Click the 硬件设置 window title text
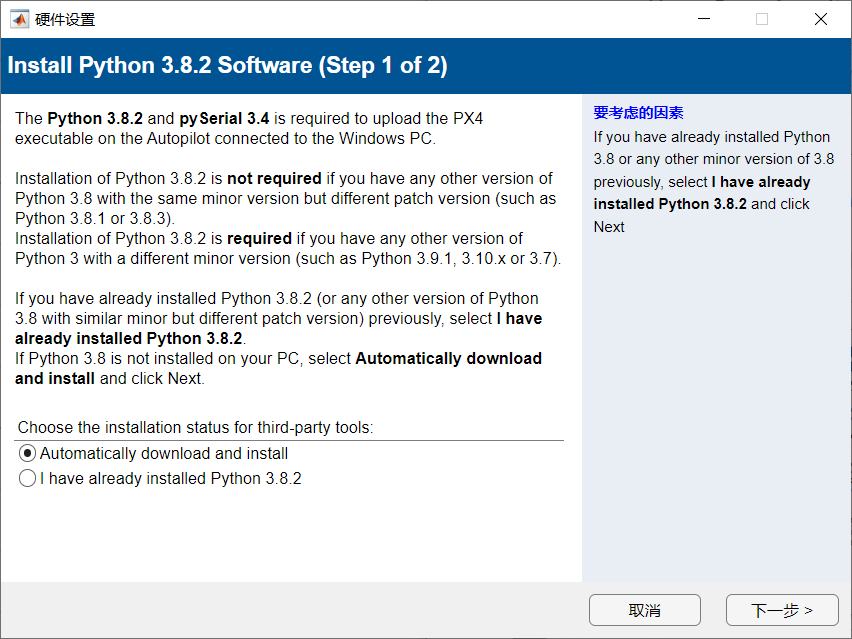The image size is (852, 639). 66,19
